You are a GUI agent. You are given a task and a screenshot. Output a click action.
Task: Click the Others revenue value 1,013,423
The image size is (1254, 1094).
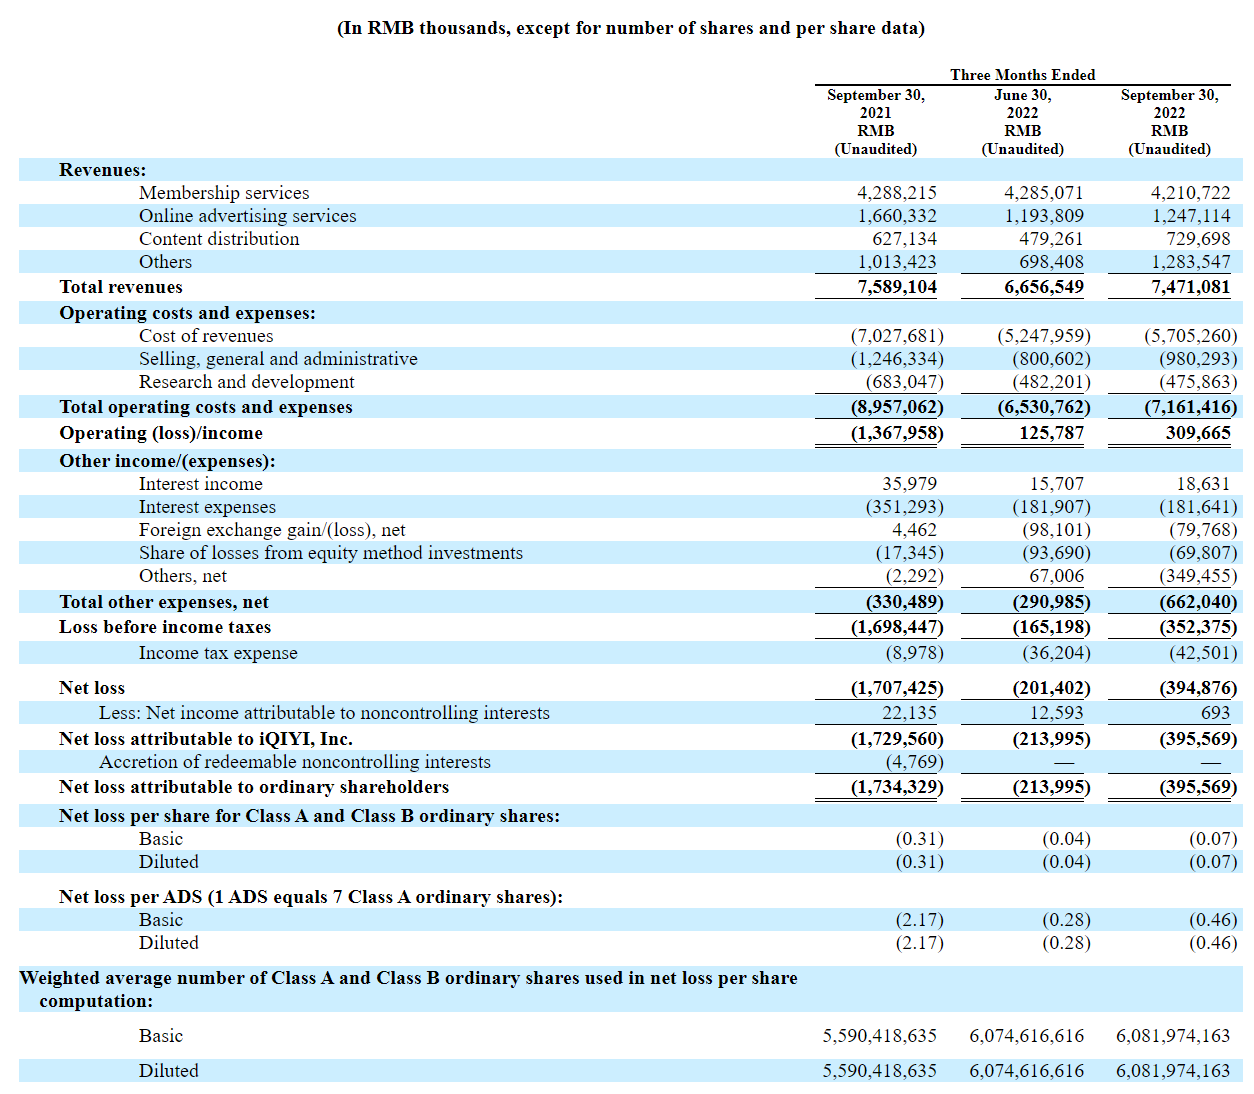[x=897, y=262]
